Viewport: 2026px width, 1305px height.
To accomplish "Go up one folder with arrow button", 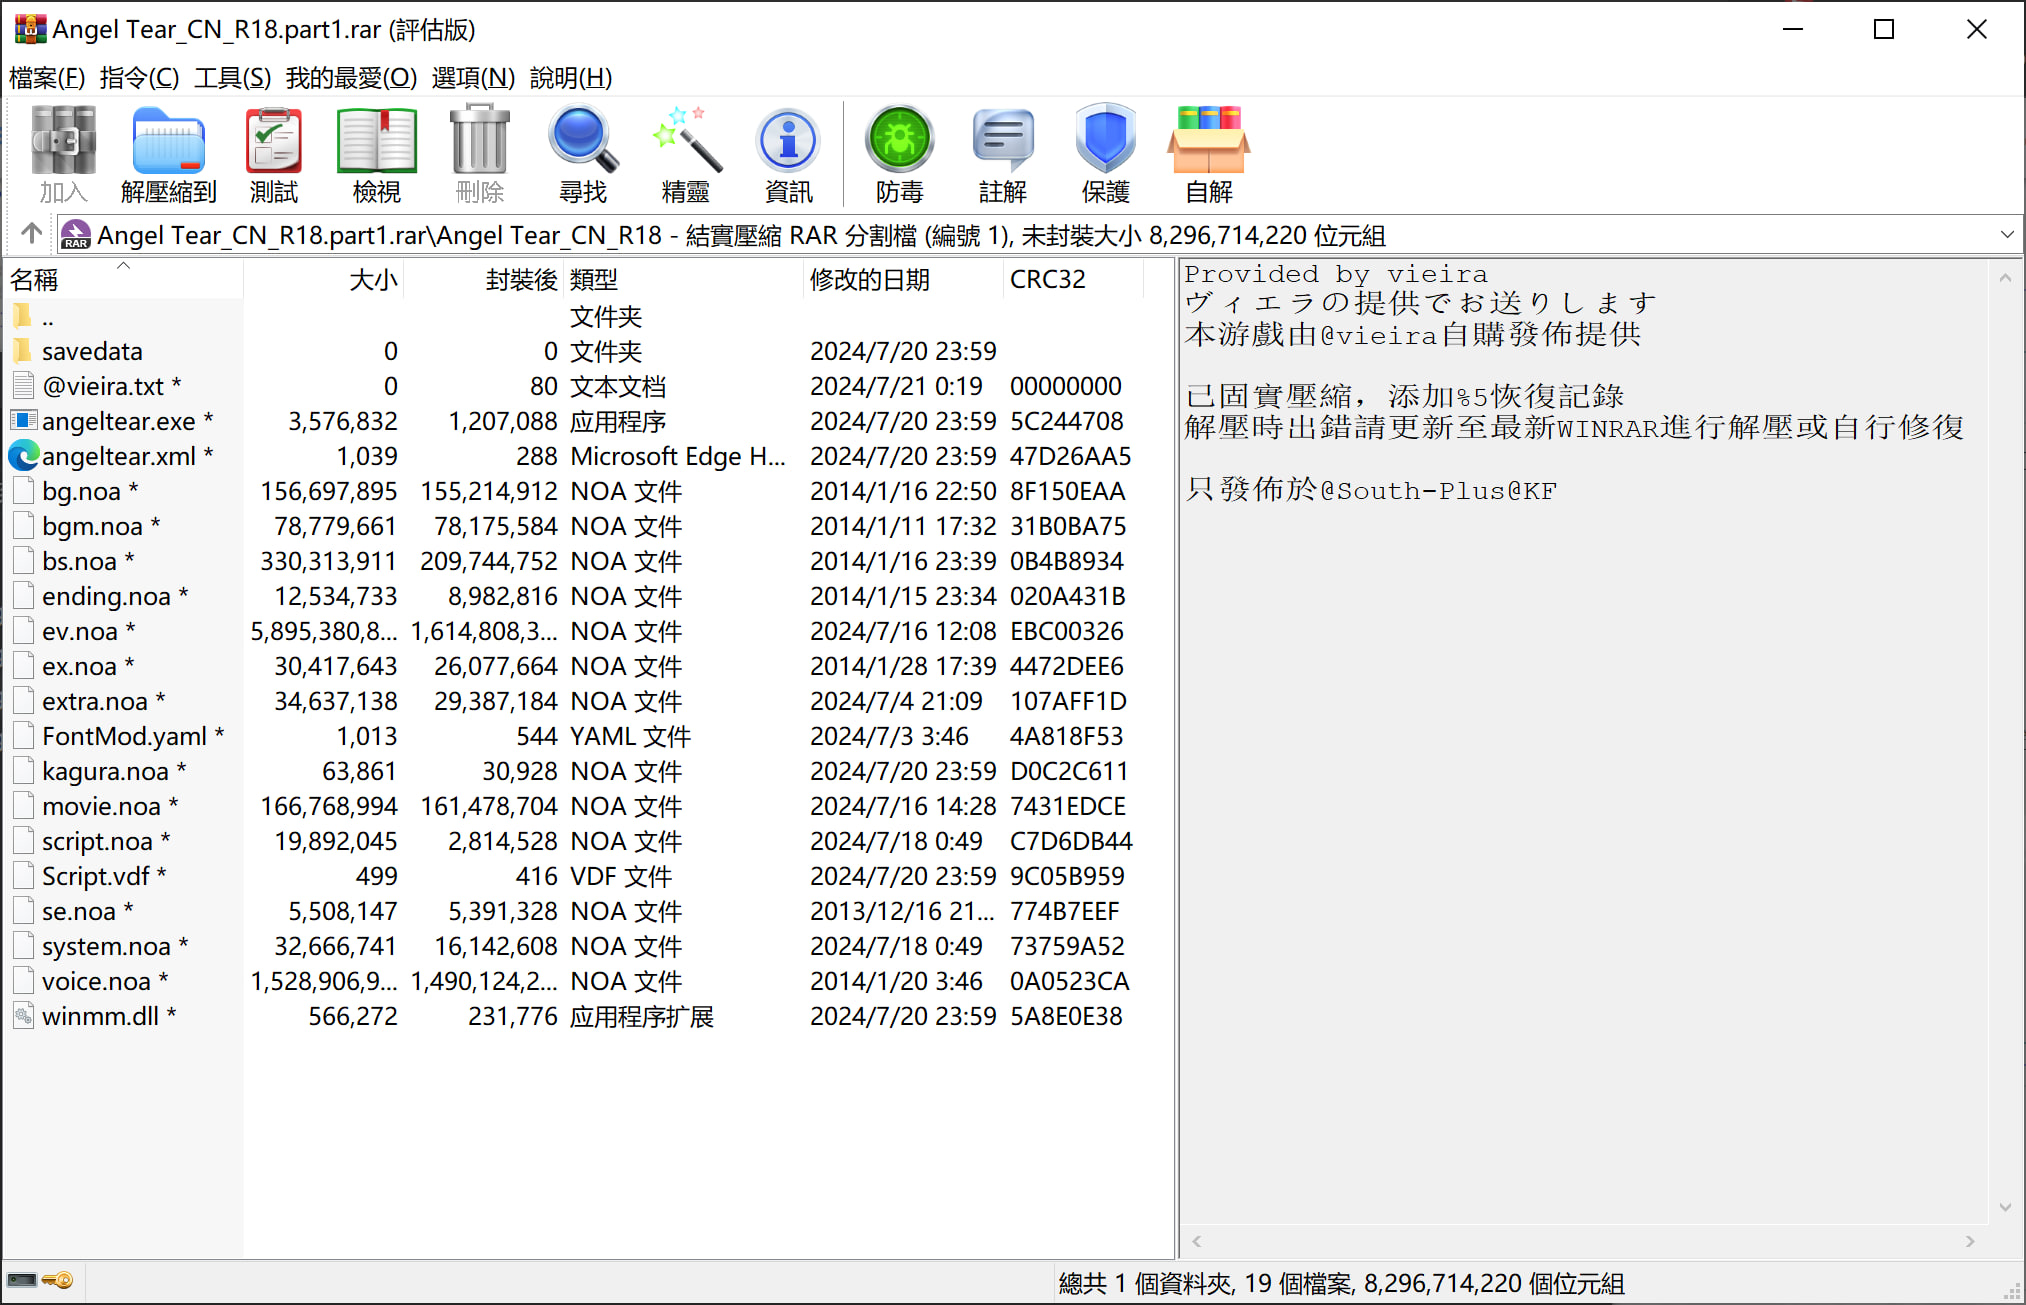I will (x=31, y=234).
